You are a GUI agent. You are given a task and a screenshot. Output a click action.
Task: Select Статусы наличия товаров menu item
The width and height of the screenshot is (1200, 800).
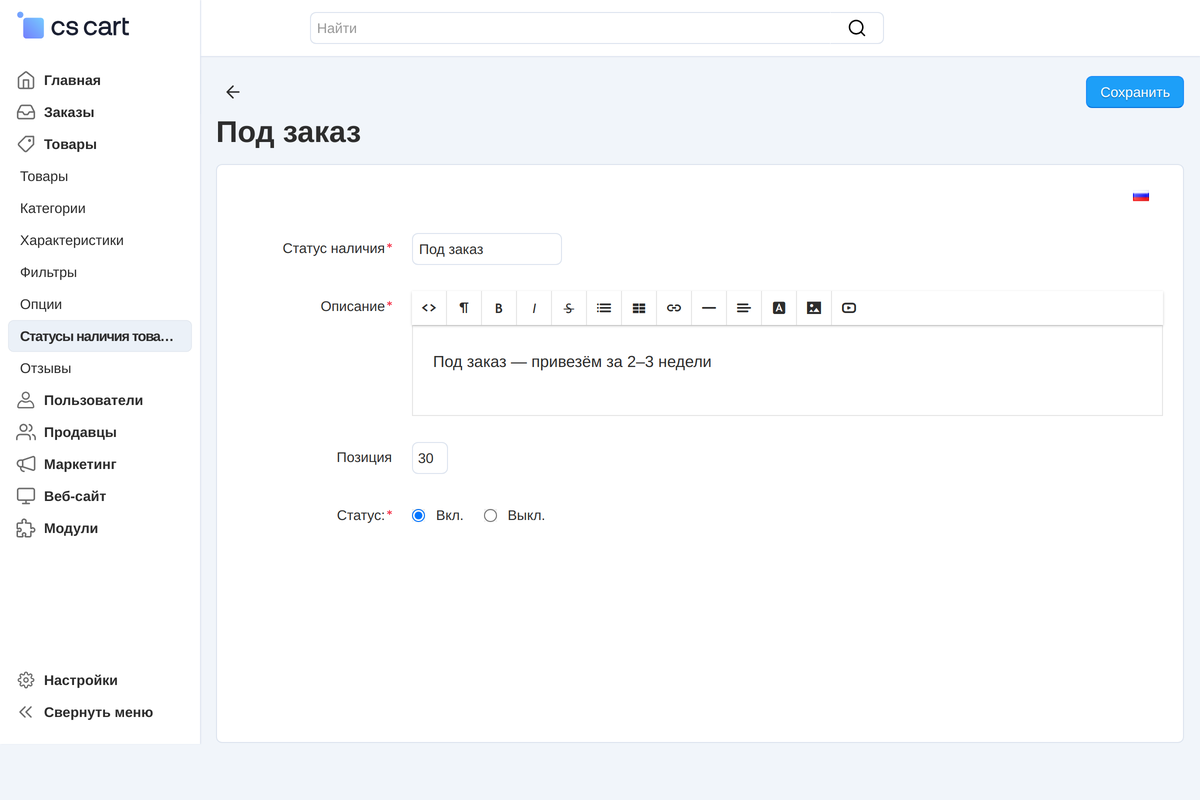(x=100, y=336)
